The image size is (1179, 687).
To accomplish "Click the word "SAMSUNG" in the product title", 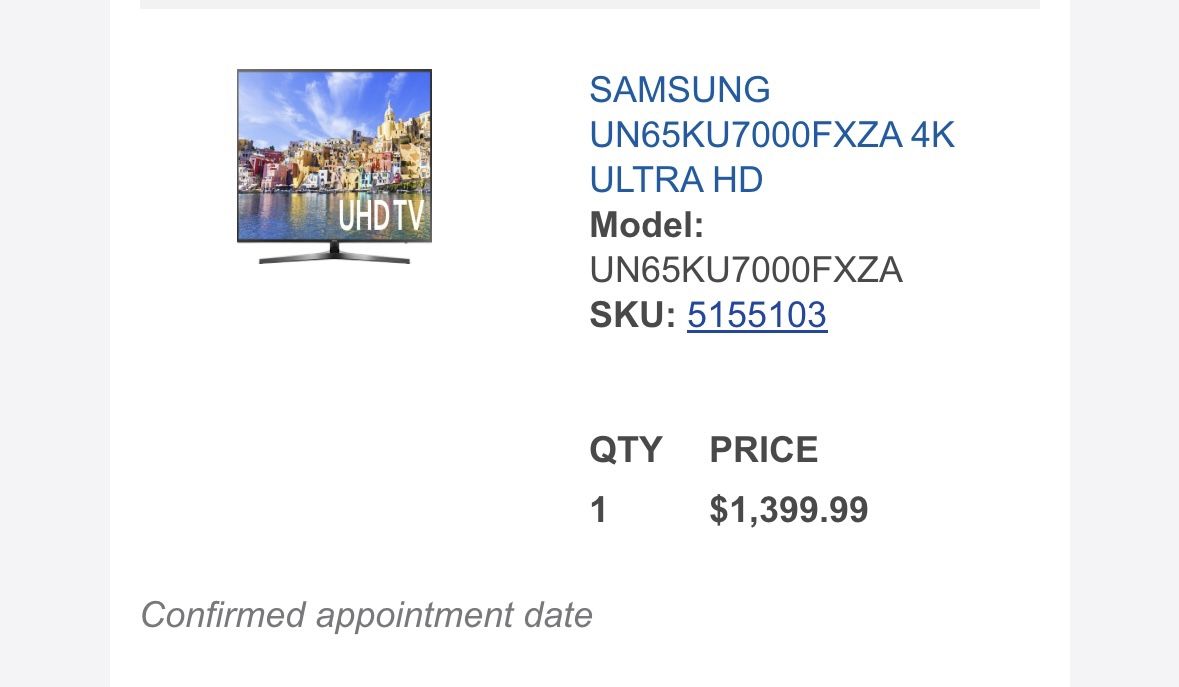I will tap(680, 90).
